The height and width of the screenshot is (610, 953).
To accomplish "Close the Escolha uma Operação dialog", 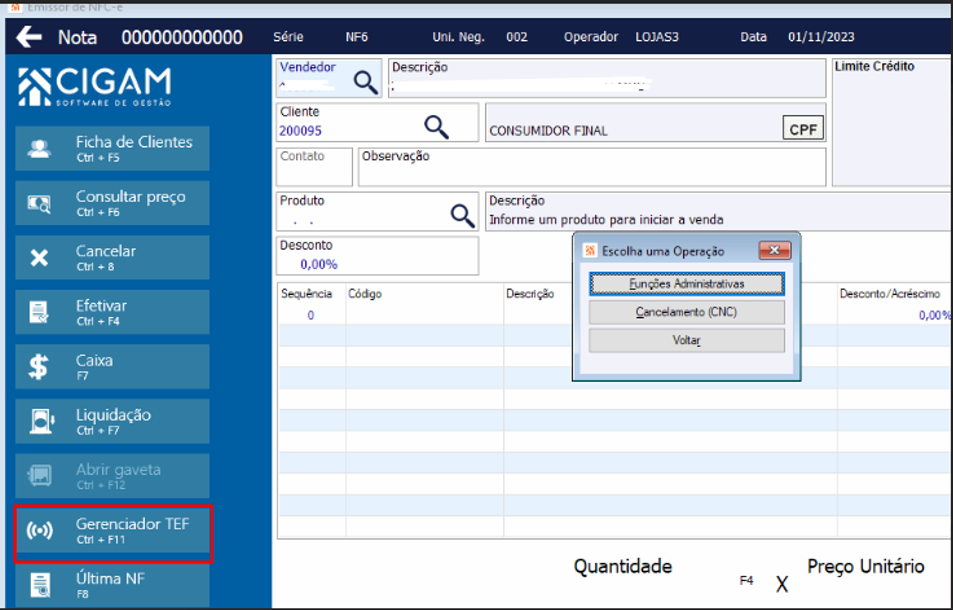I will tap(775, 250).
